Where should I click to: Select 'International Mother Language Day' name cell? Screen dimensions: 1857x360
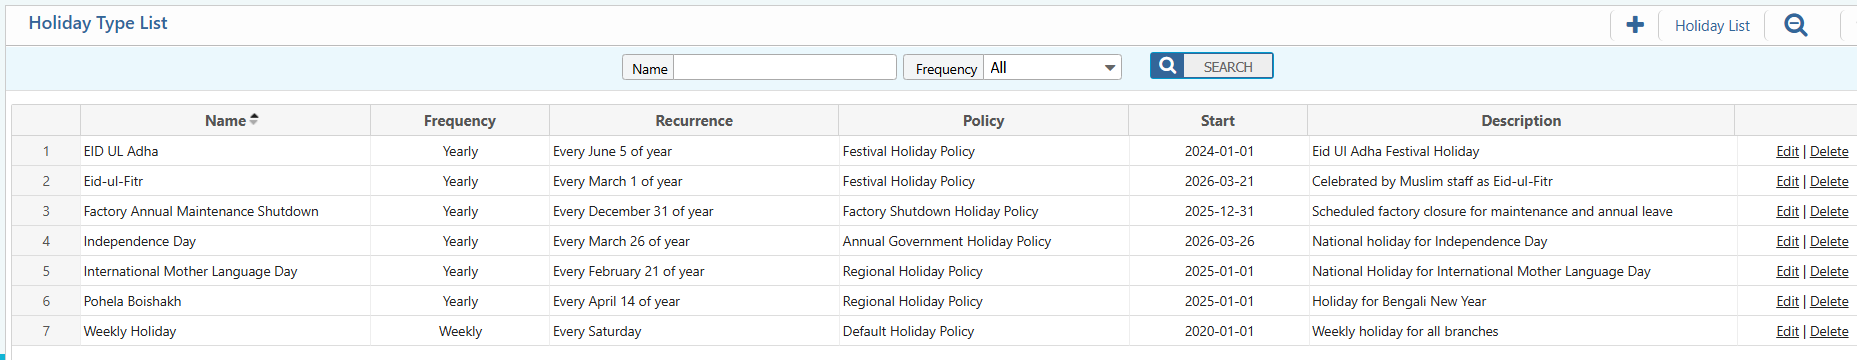click(225, 271)
